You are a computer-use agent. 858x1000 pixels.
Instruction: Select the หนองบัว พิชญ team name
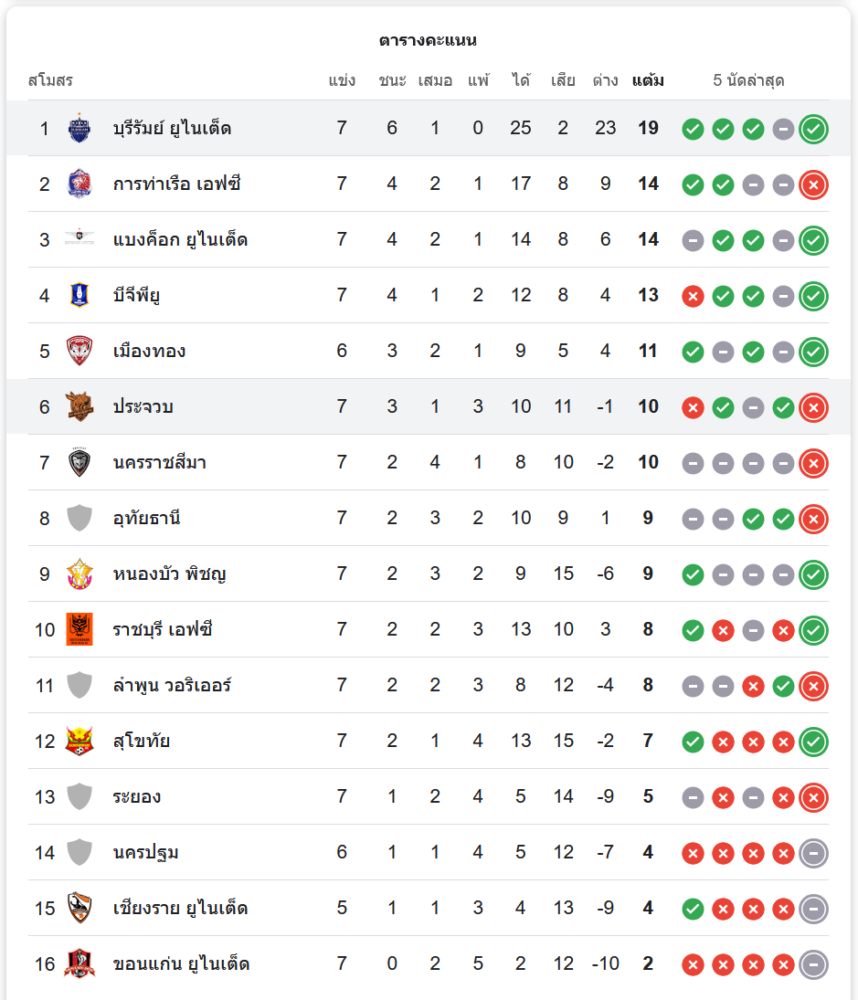pyautogui.click(x=169, y=574)
